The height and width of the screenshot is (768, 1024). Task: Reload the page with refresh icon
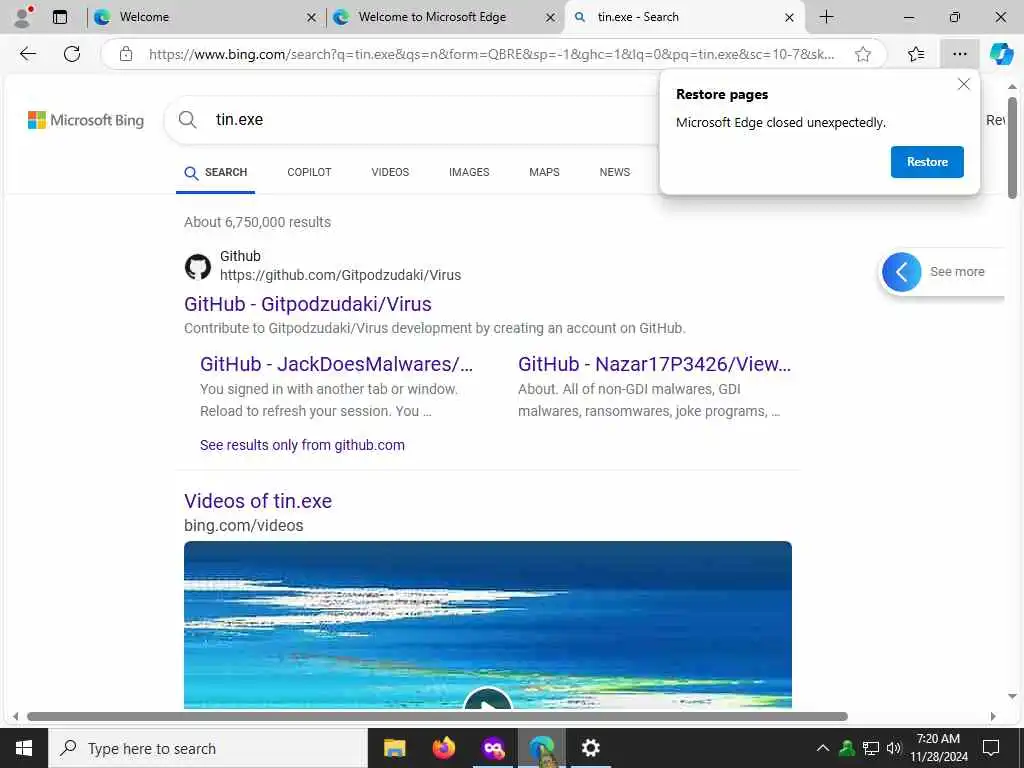[72, 54]
